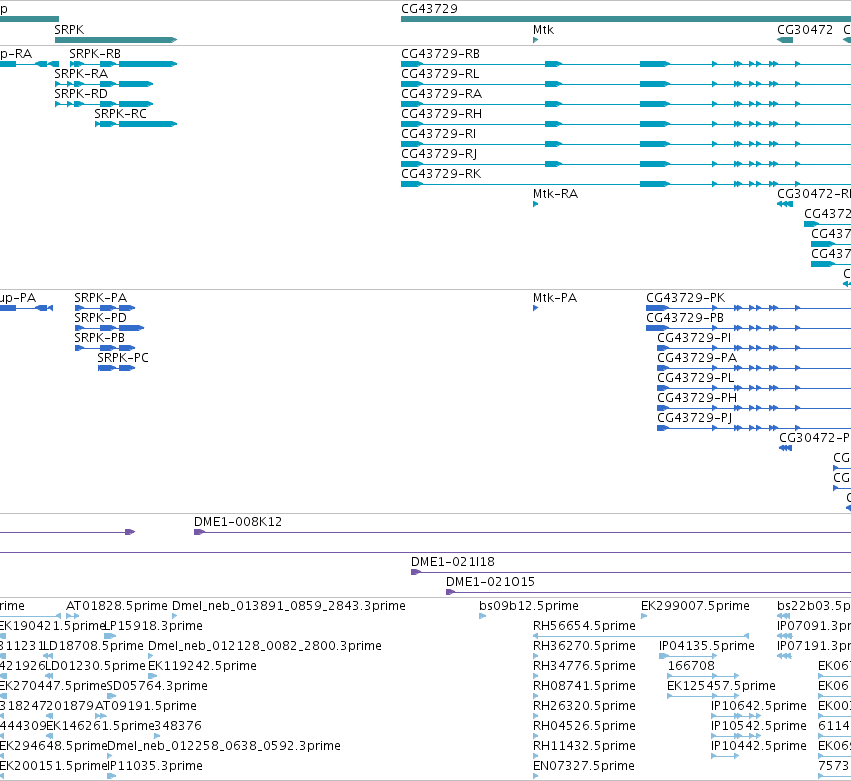Select protein SRPK-PD
Viewport: 851px width, 781px height.
pos(100,318)
